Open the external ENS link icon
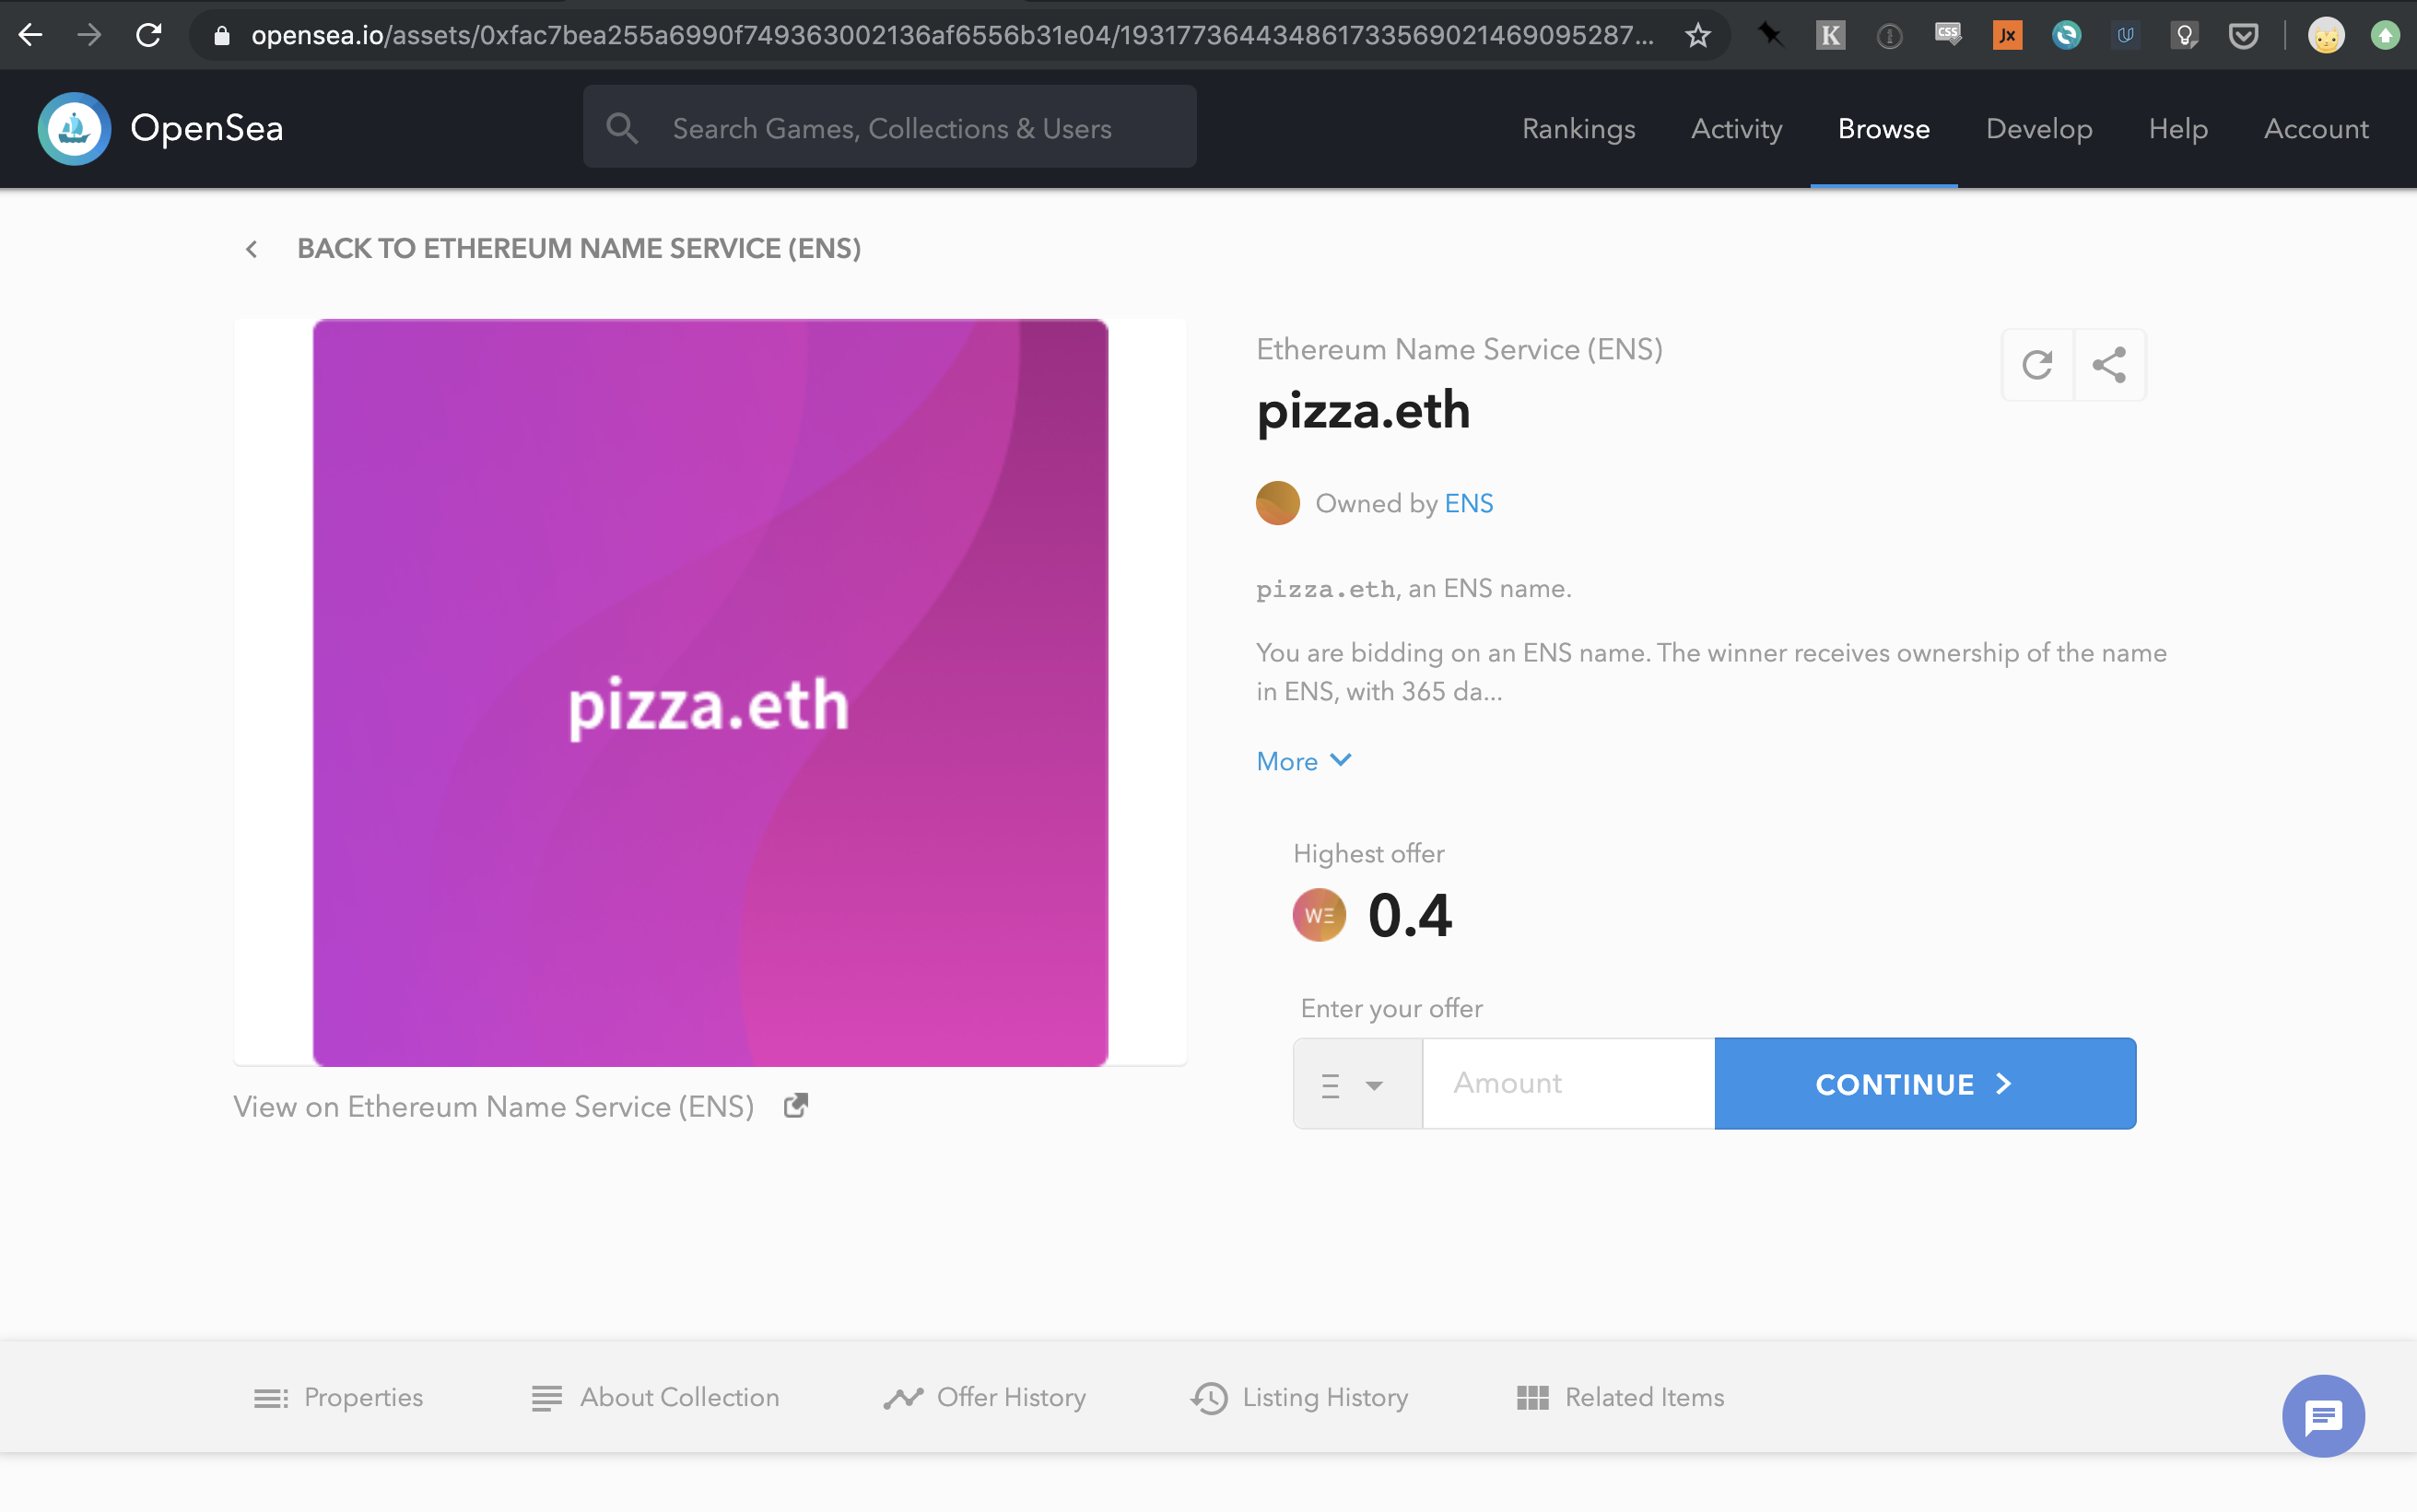This screenshot has width=2417, height=1512. (x=795, y=1106)
